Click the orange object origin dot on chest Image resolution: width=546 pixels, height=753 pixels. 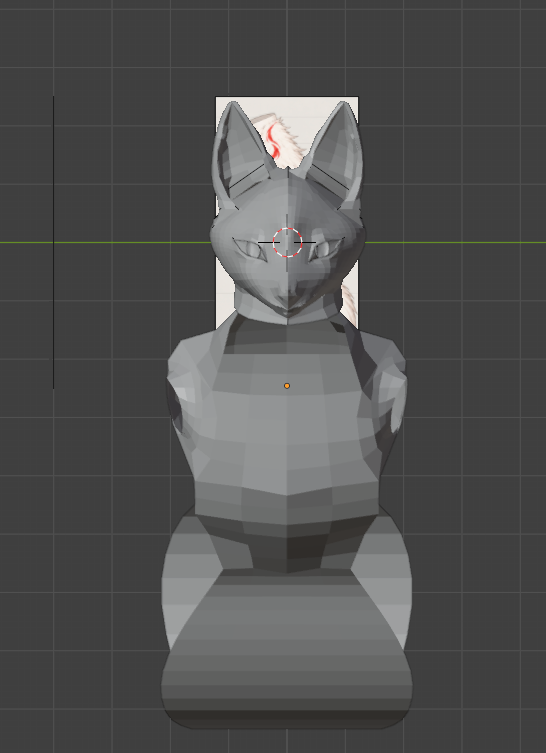287,386
